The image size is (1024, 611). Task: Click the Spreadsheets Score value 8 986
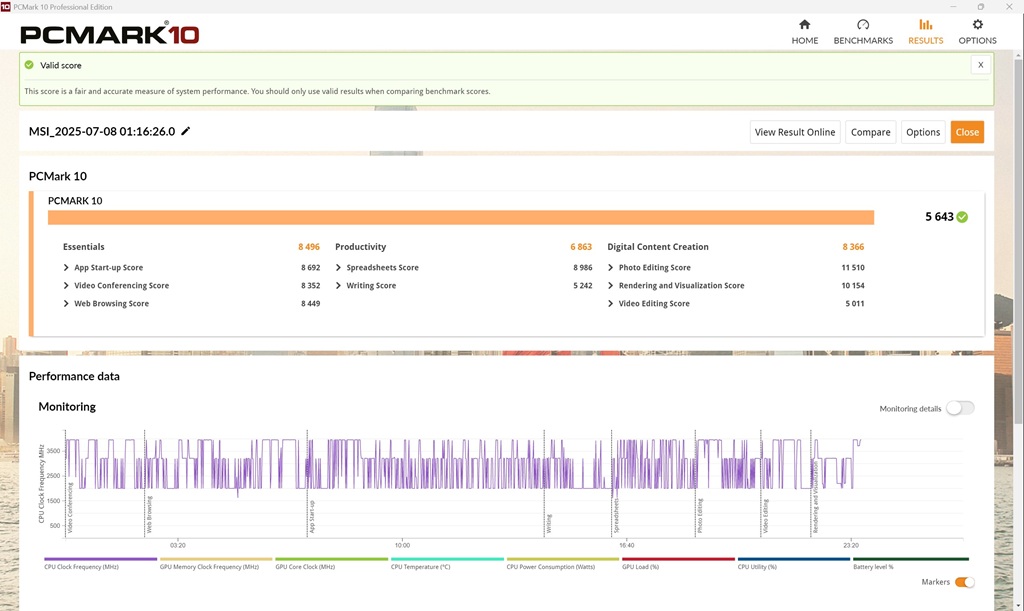click(583, 268)
